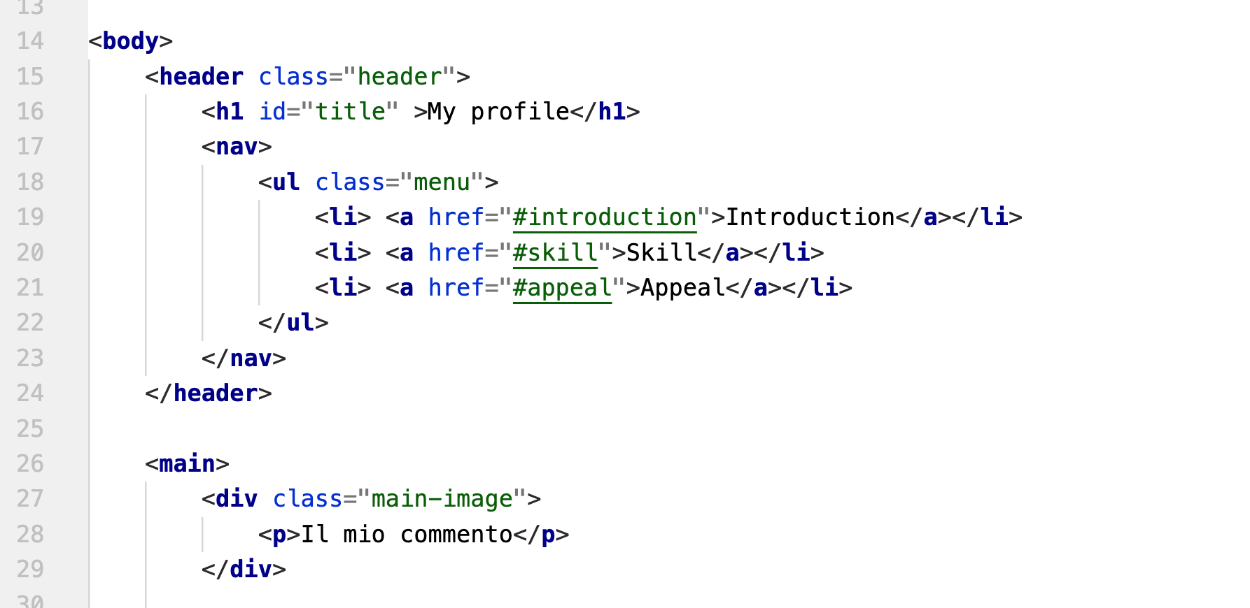Click the closing div tag on line 29
This screenshot has height=608, width=1250.
[244, 570]
